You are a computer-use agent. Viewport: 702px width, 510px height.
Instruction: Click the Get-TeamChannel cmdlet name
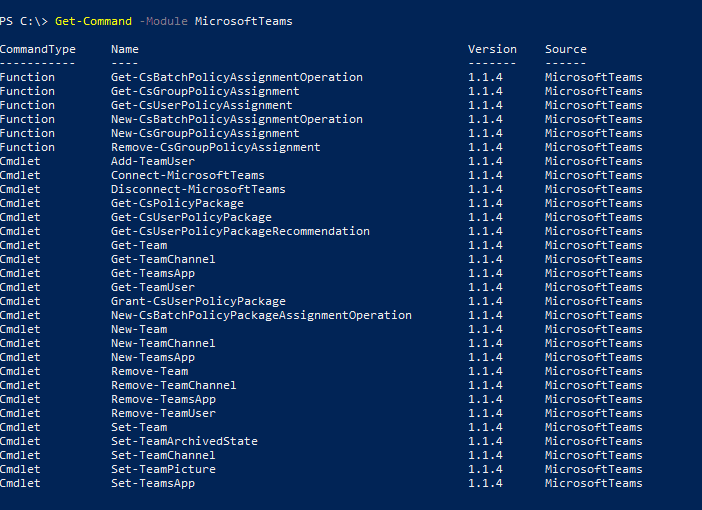click(x=163, y=259)
